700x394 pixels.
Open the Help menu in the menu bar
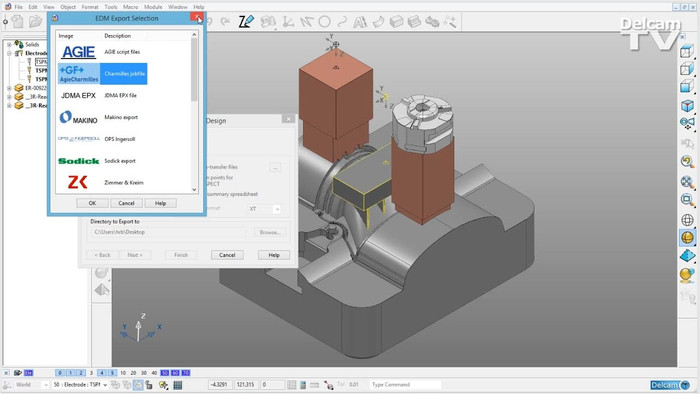pyautogui.click(x=199, y=7)
